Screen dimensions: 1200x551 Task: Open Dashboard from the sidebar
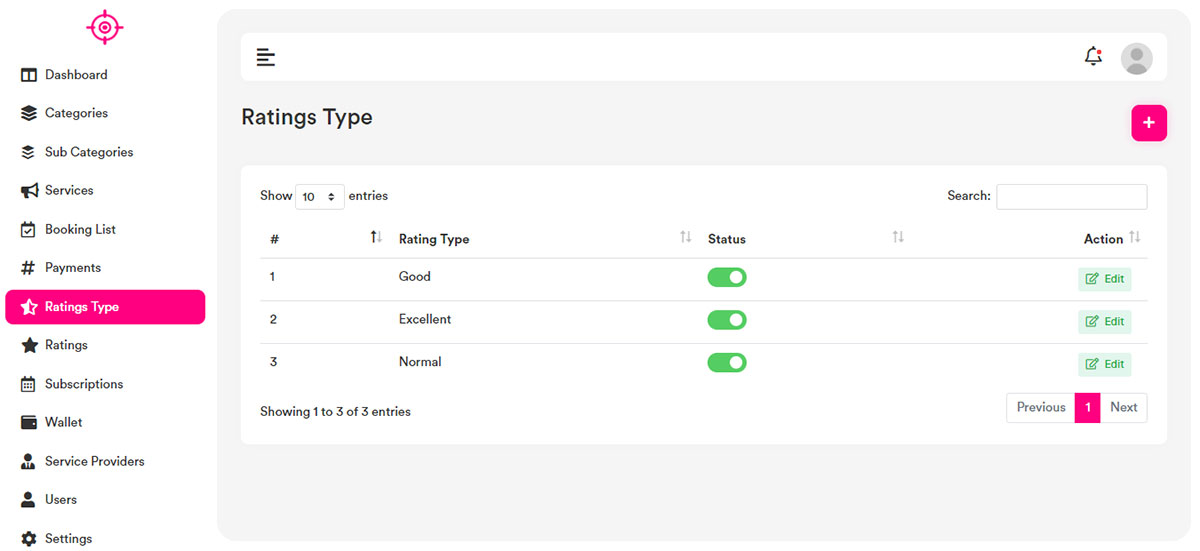pos(75,75)
